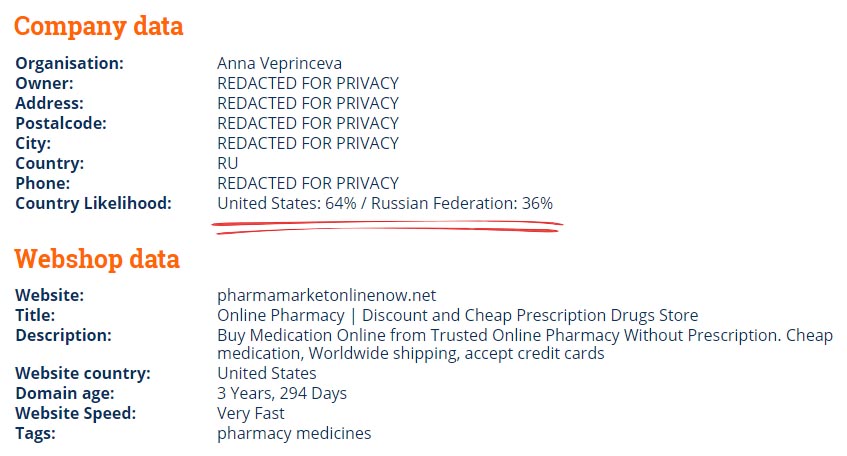Click the Phone redacted value

click(308, 183)
